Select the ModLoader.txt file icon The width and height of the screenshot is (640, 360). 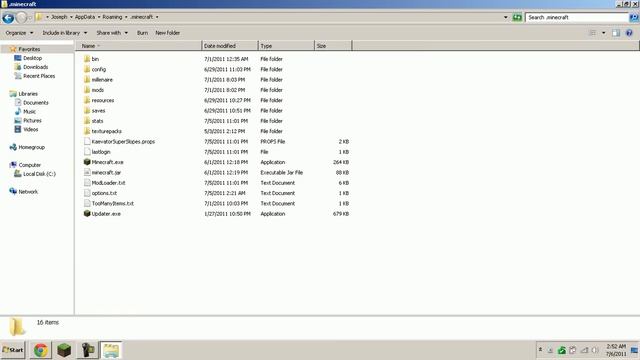click(87, 183)
